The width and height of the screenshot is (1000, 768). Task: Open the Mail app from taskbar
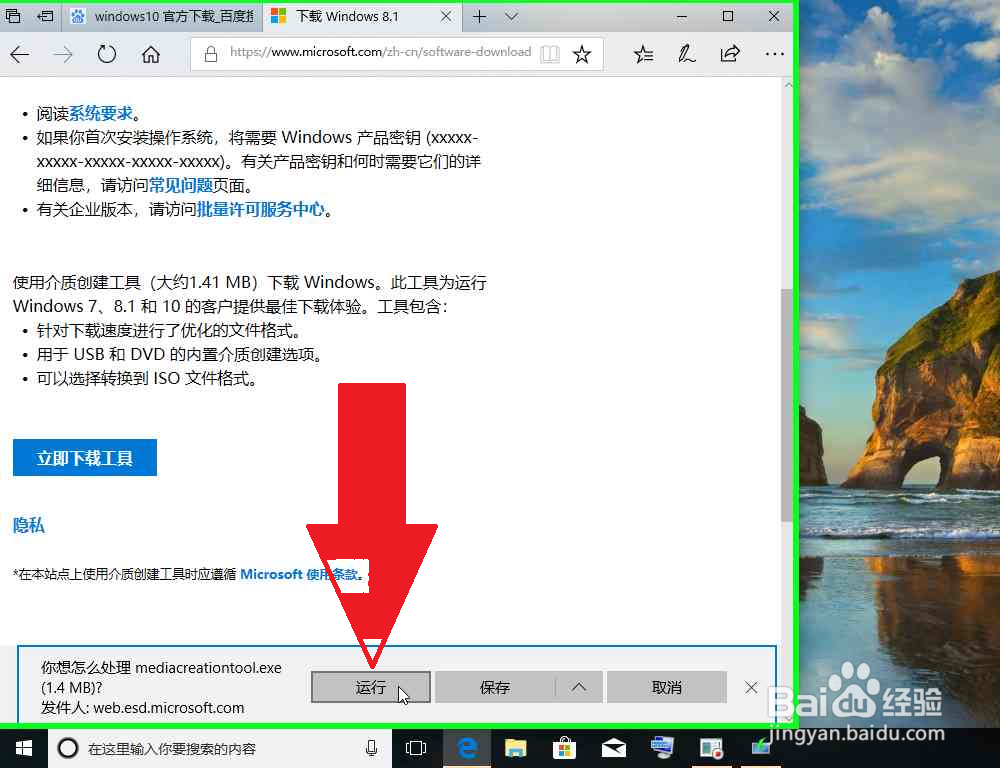(614, 748)
